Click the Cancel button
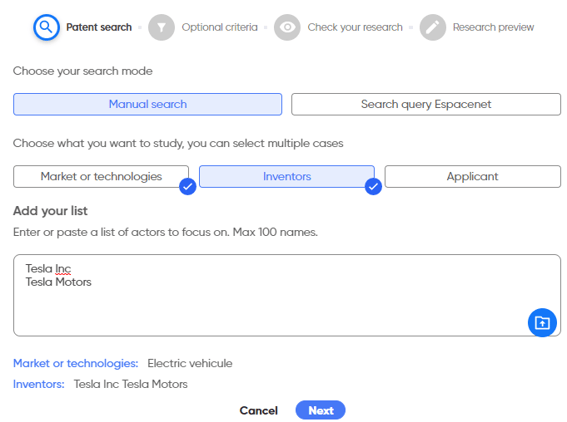Viewport: 567px width, 422px height. 259,410
